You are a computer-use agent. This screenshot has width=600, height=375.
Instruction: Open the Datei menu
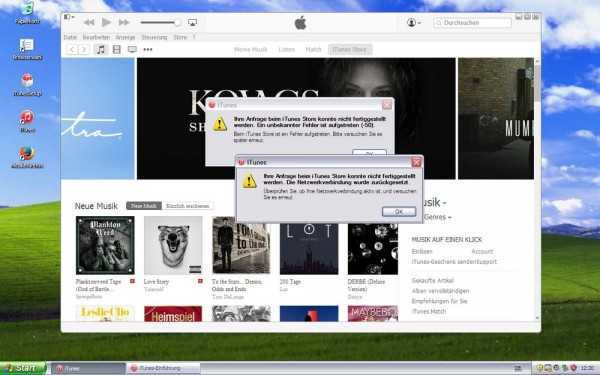pyautogui.click(x=70, y=37)
